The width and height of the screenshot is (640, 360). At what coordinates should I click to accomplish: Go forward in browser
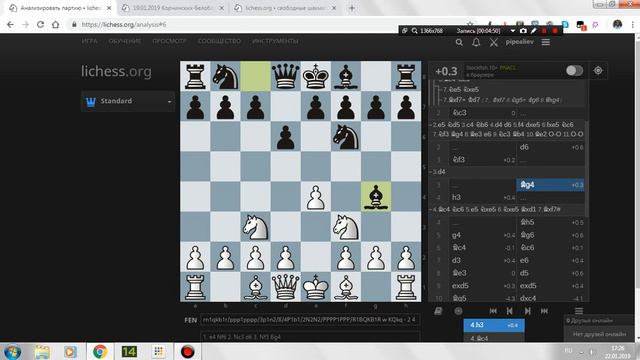[25, 24]
